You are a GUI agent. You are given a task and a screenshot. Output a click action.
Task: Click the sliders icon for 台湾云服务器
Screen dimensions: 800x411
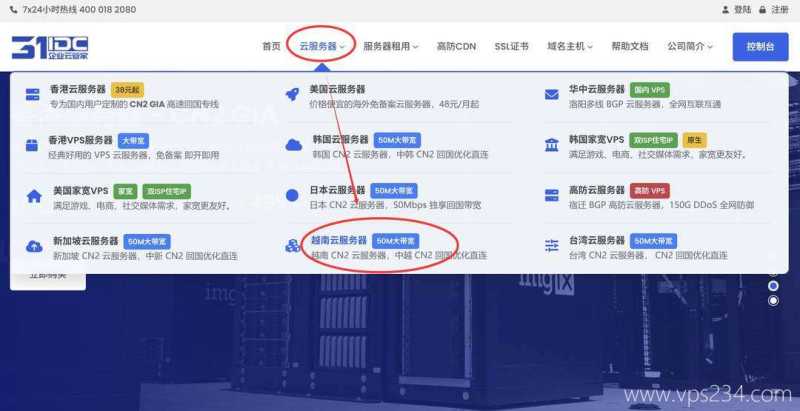point(552,246)
